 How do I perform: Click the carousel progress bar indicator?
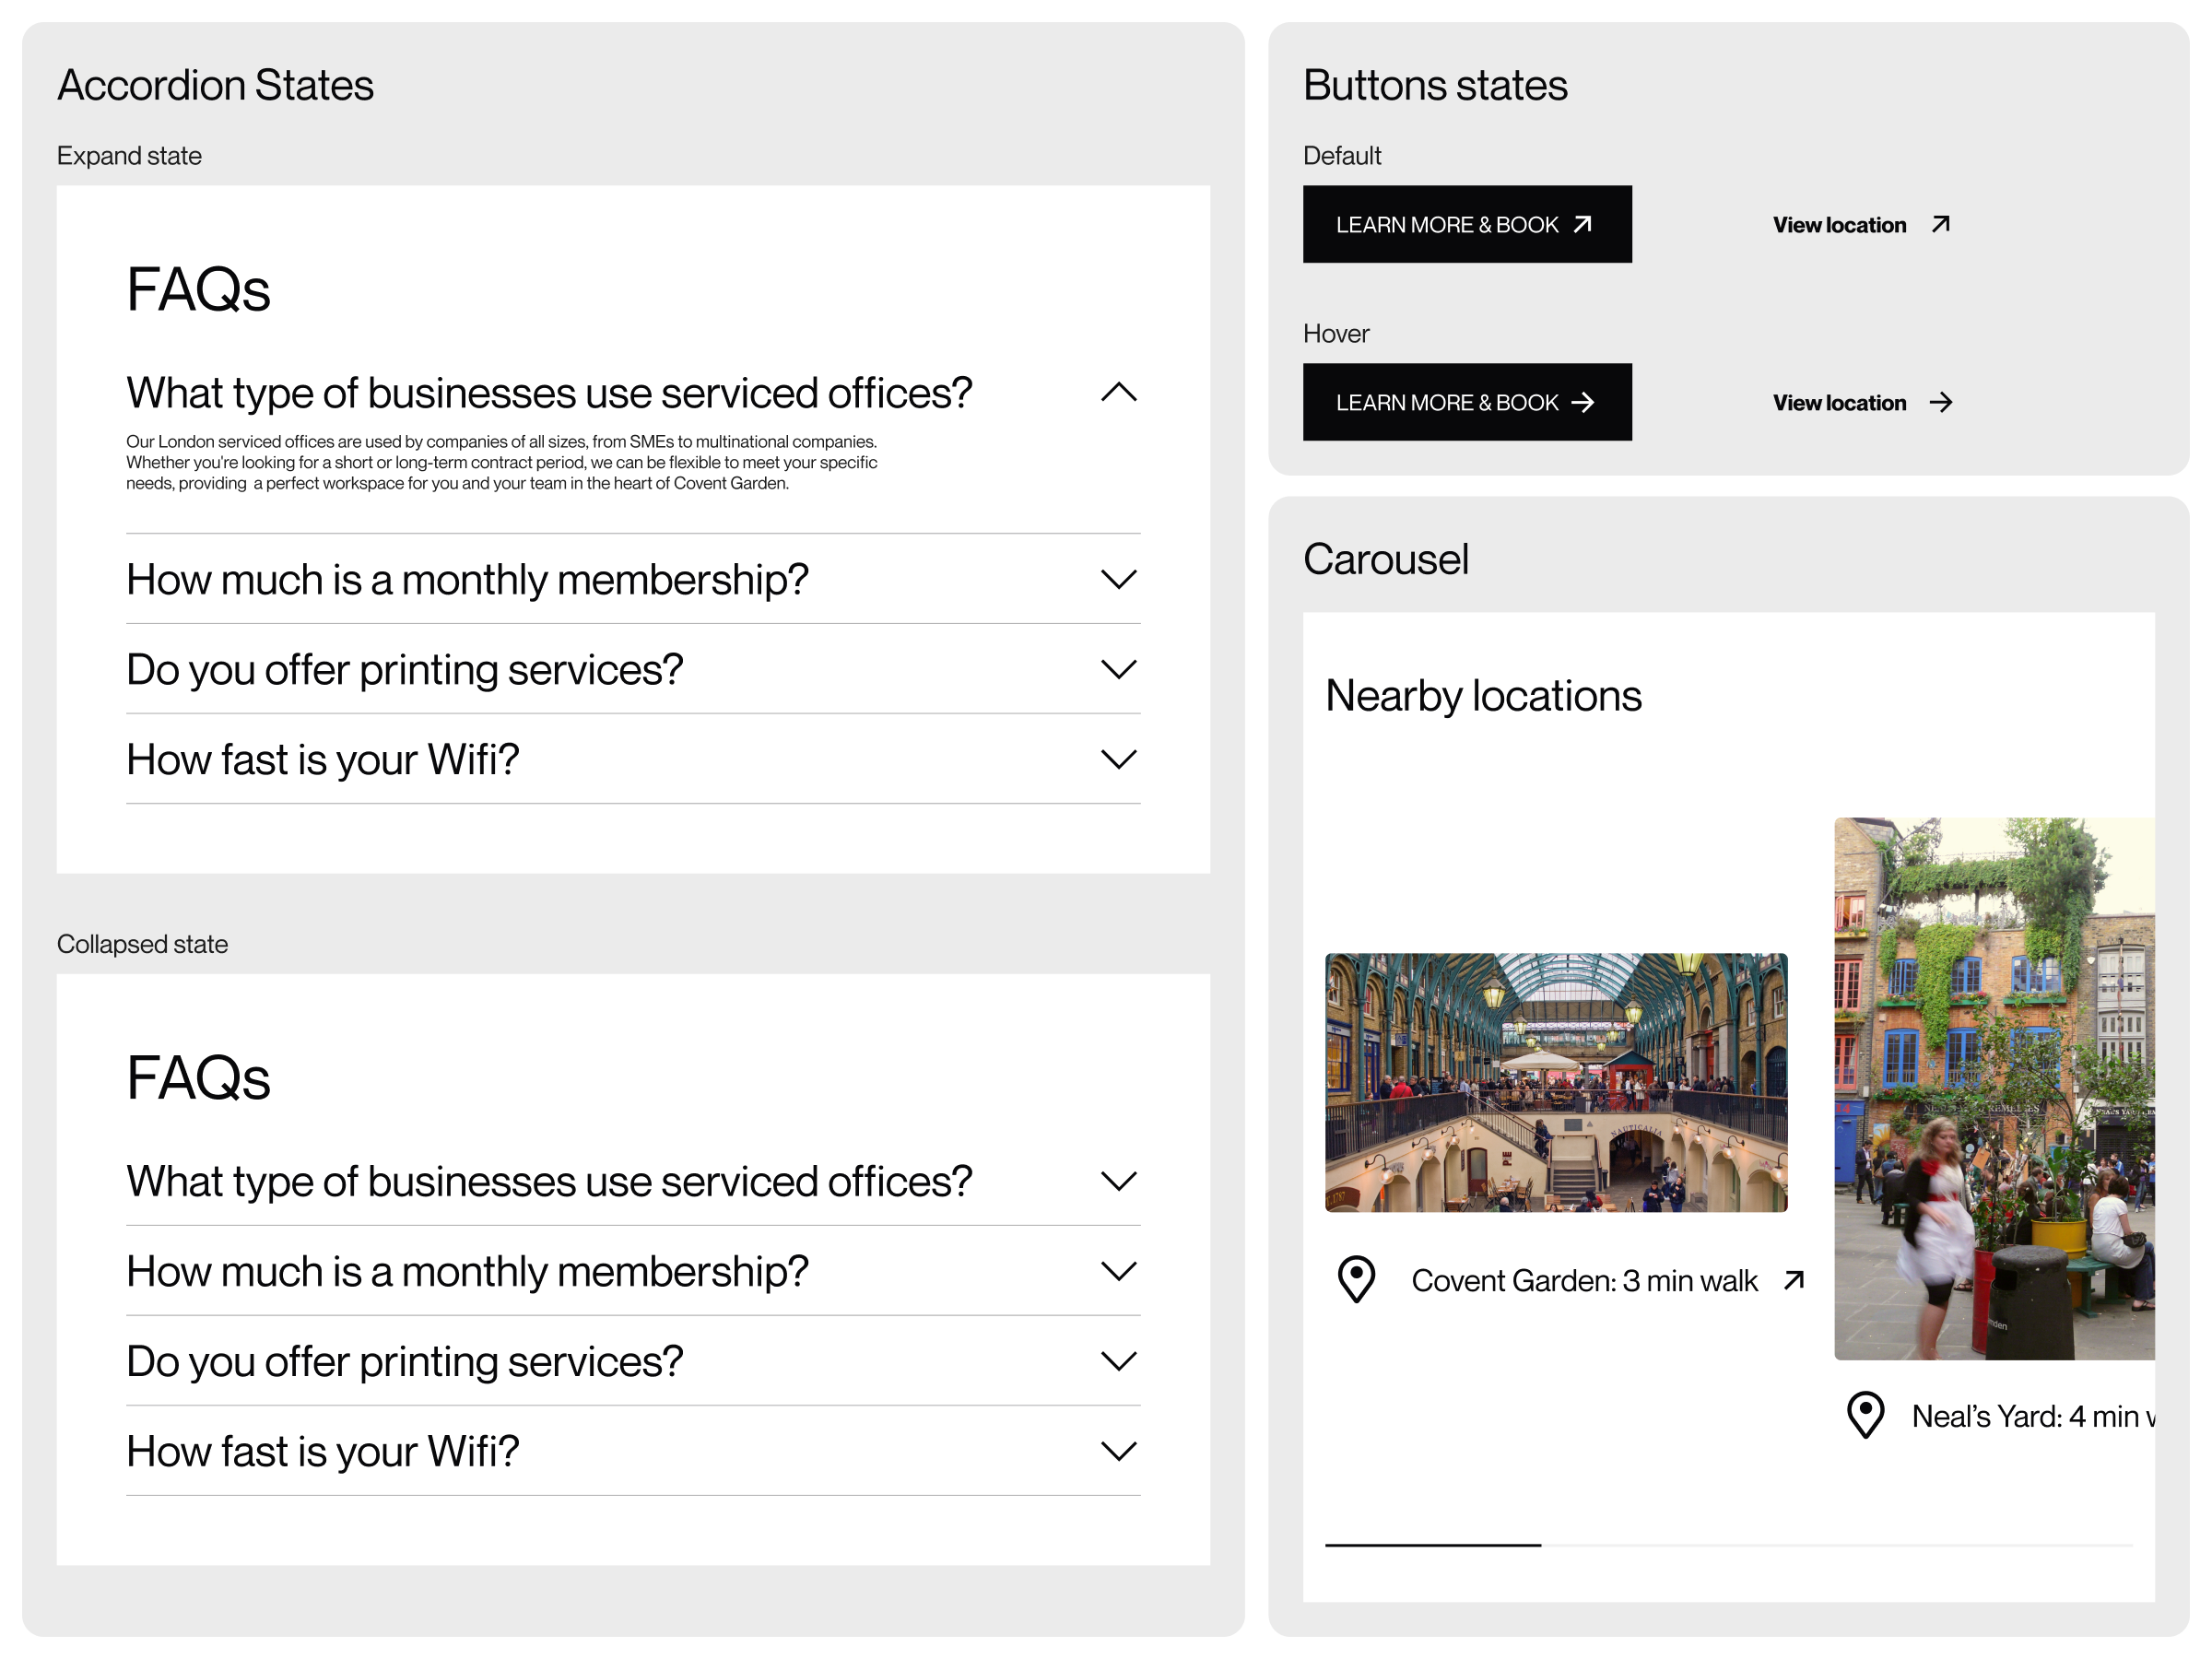click(1432, 1545)
